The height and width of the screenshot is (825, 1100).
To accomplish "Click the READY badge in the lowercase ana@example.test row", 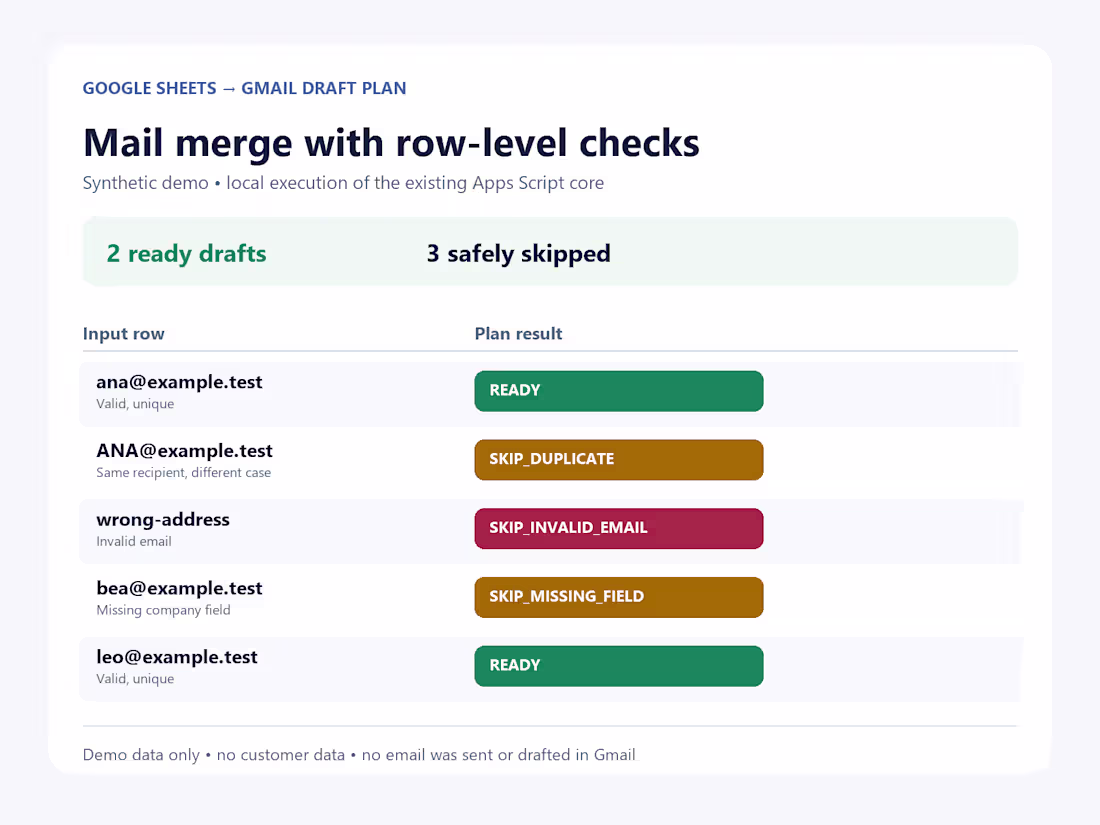I will click(x=619, y=391).
